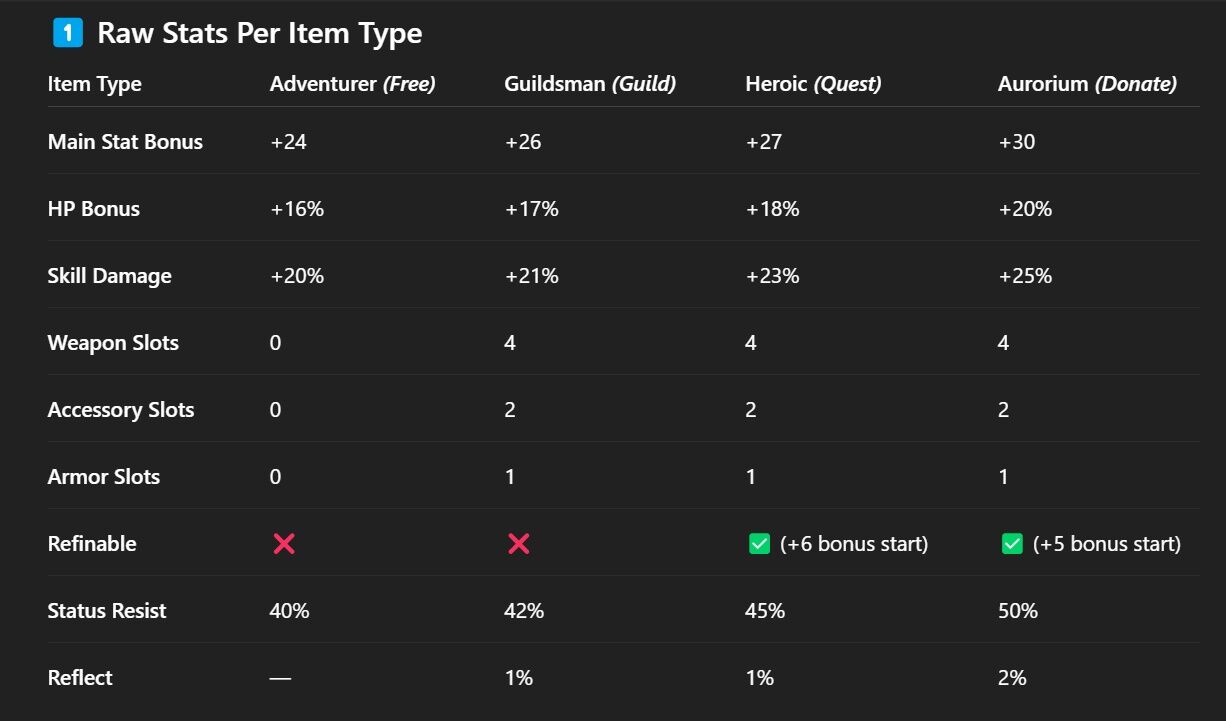
Task: Click the Heroic (Quest) column header
Action: (813, 84)
